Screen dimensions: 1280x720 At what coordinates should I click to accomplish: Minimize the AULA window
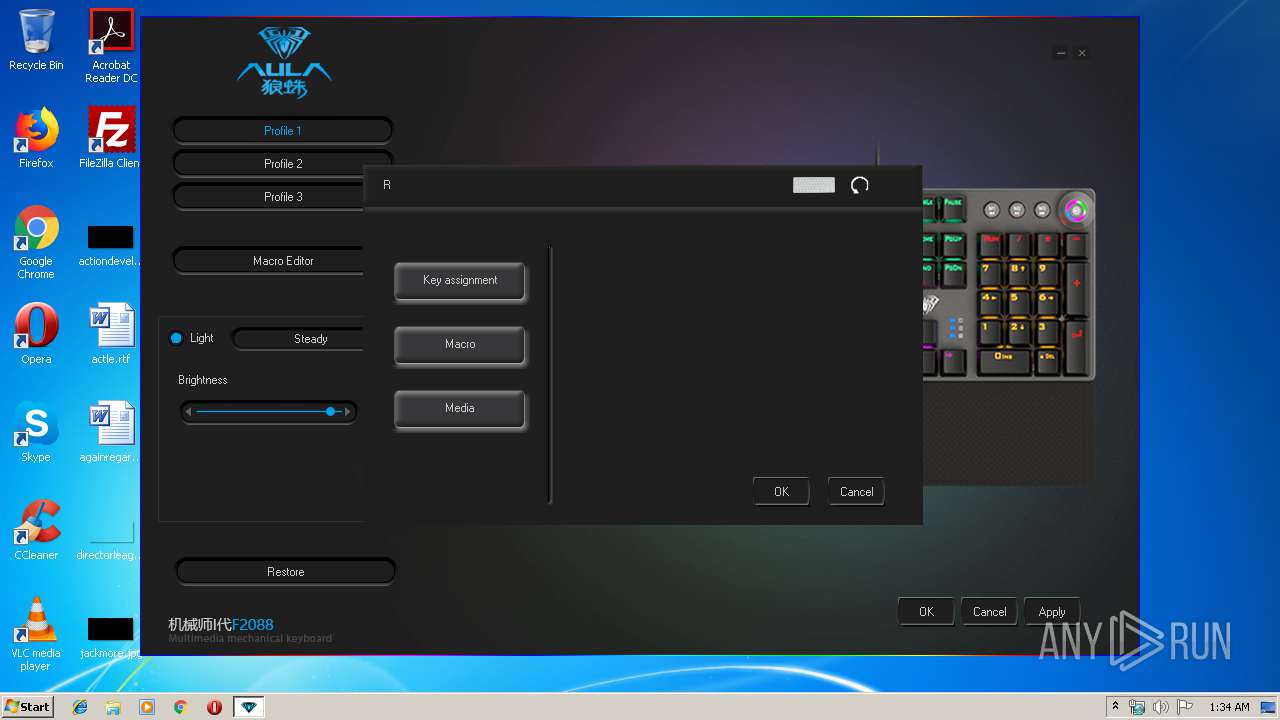pyautogui.click(x=1061, y=53)
